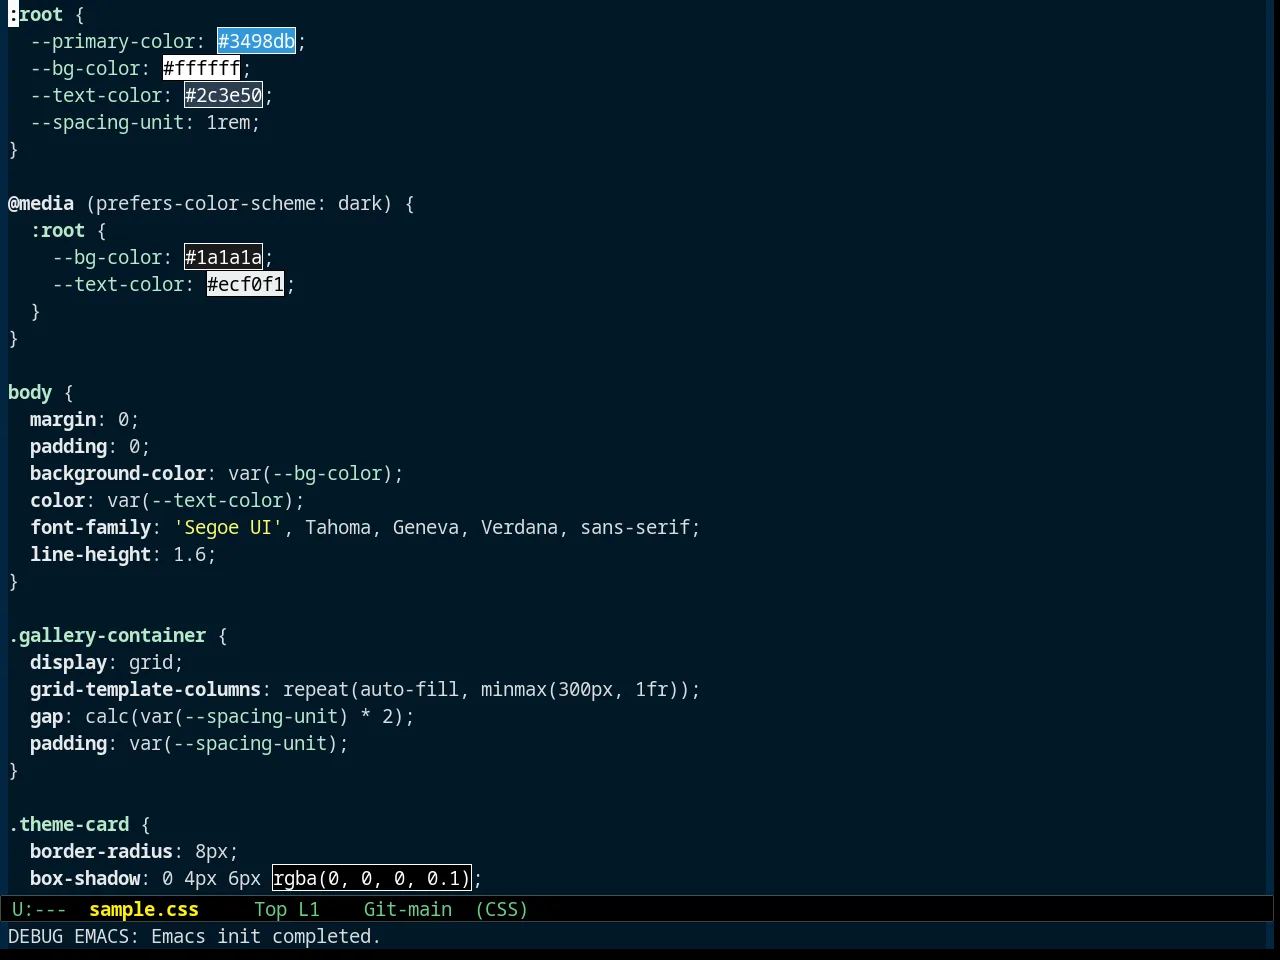Viewport: 1280px width, 960px height.
Task: Click the background-color property
Action: [118, 473]
